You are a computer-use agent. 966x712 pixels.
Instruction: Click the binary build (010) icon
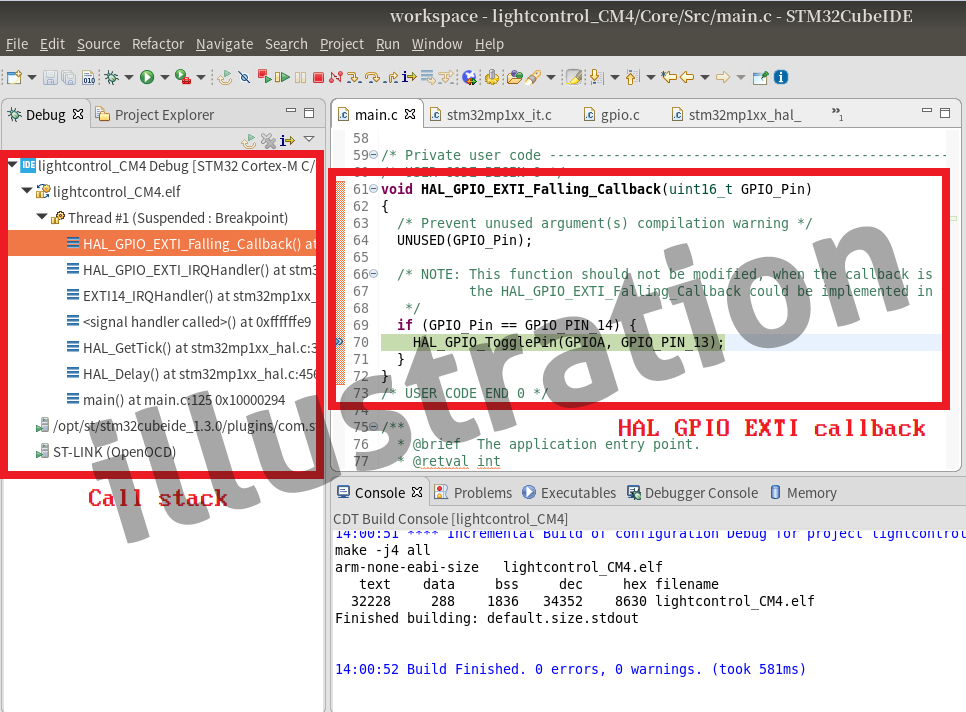(89, 77)
